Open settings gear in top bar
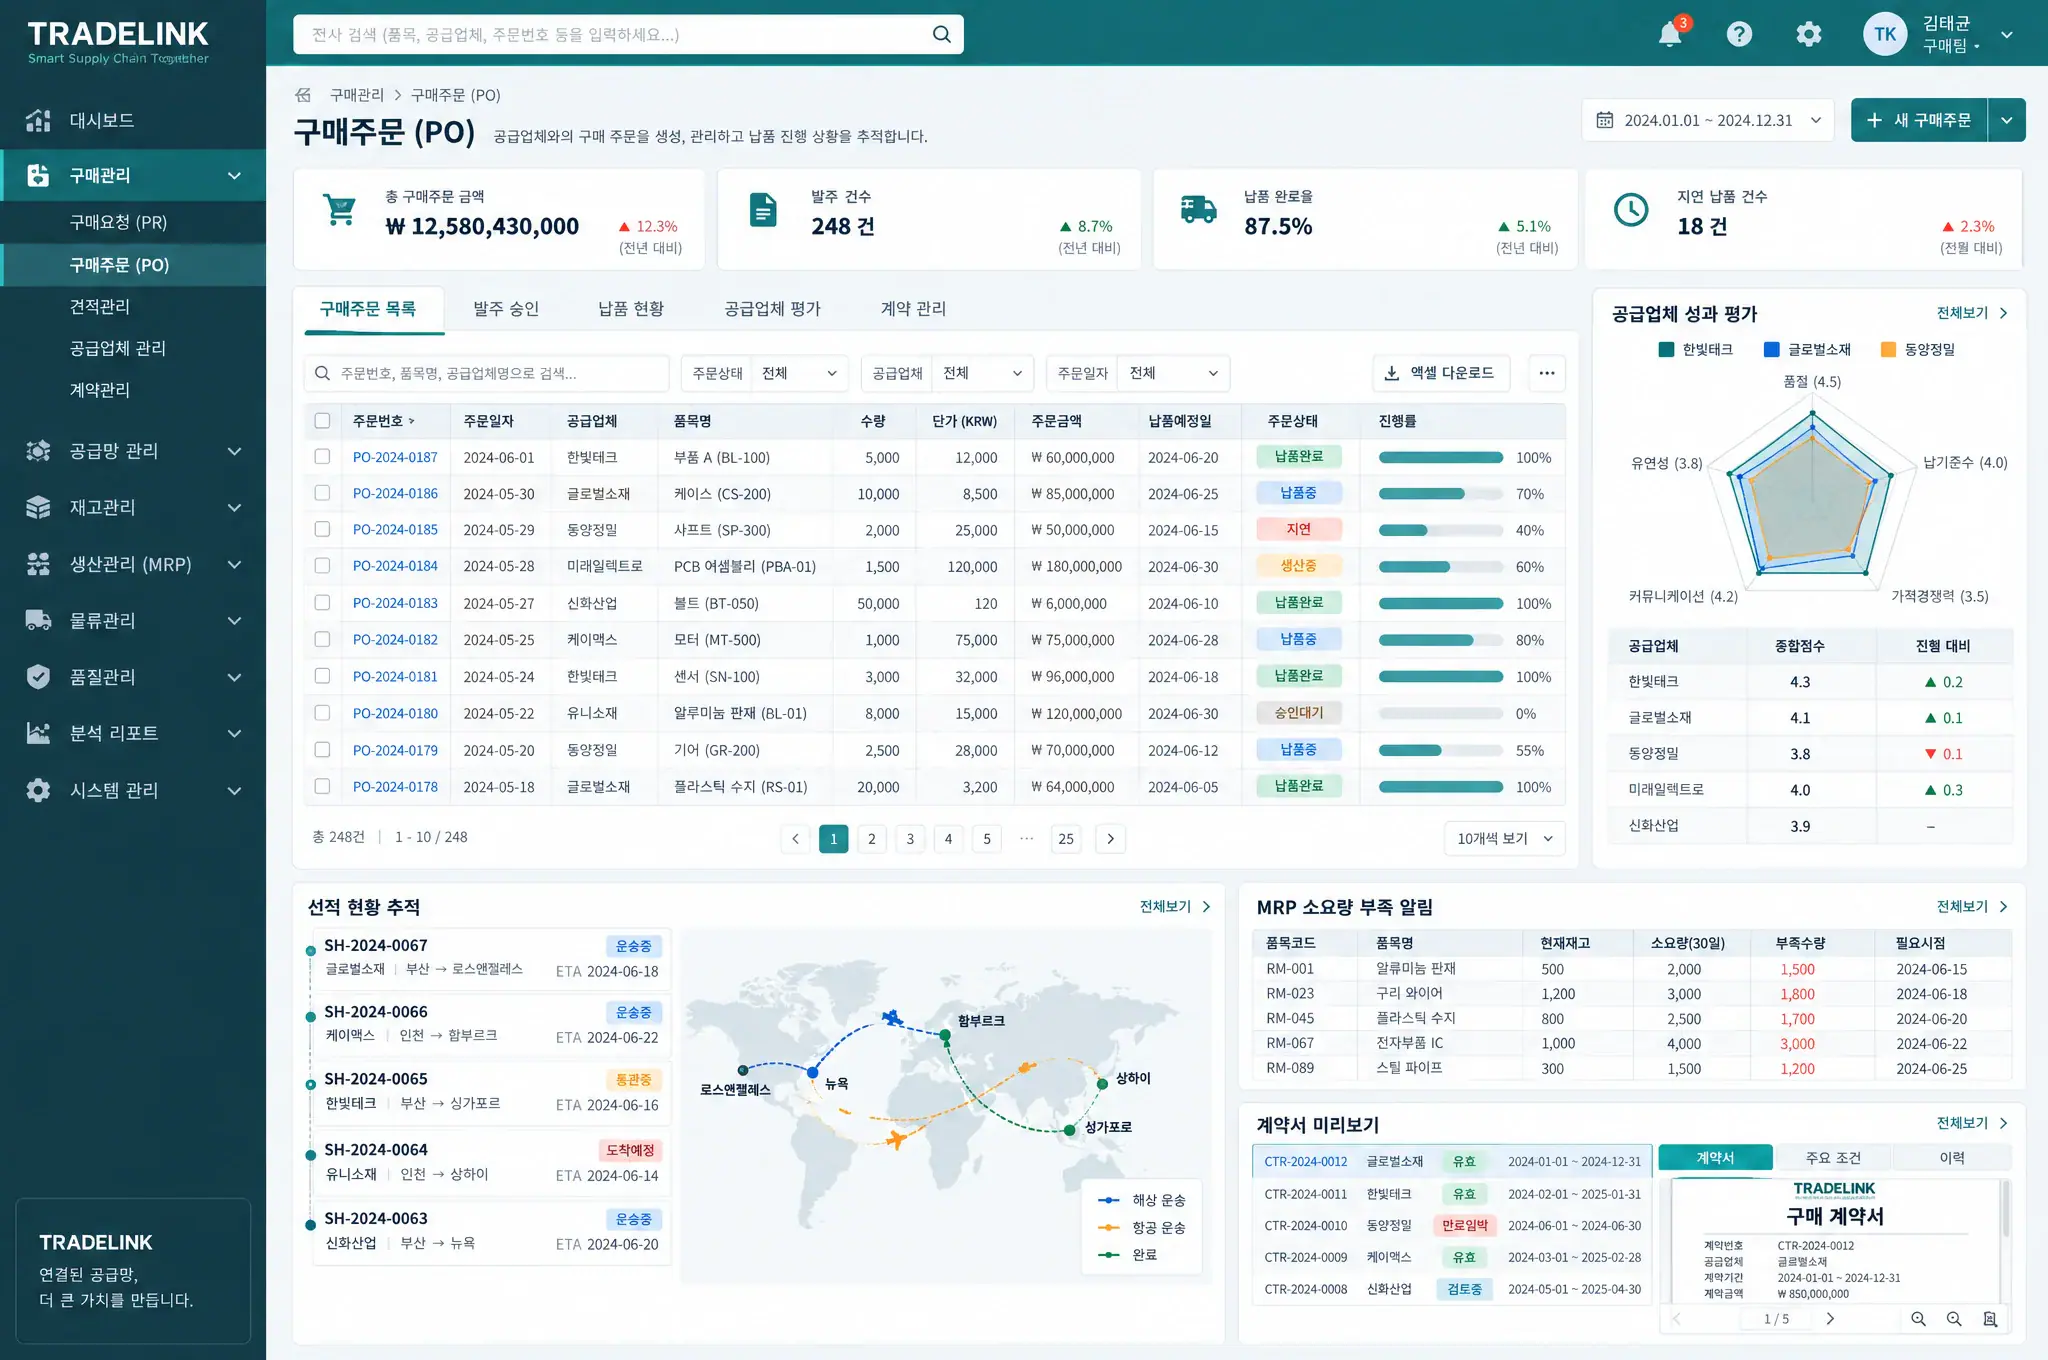 [1808, 35]
